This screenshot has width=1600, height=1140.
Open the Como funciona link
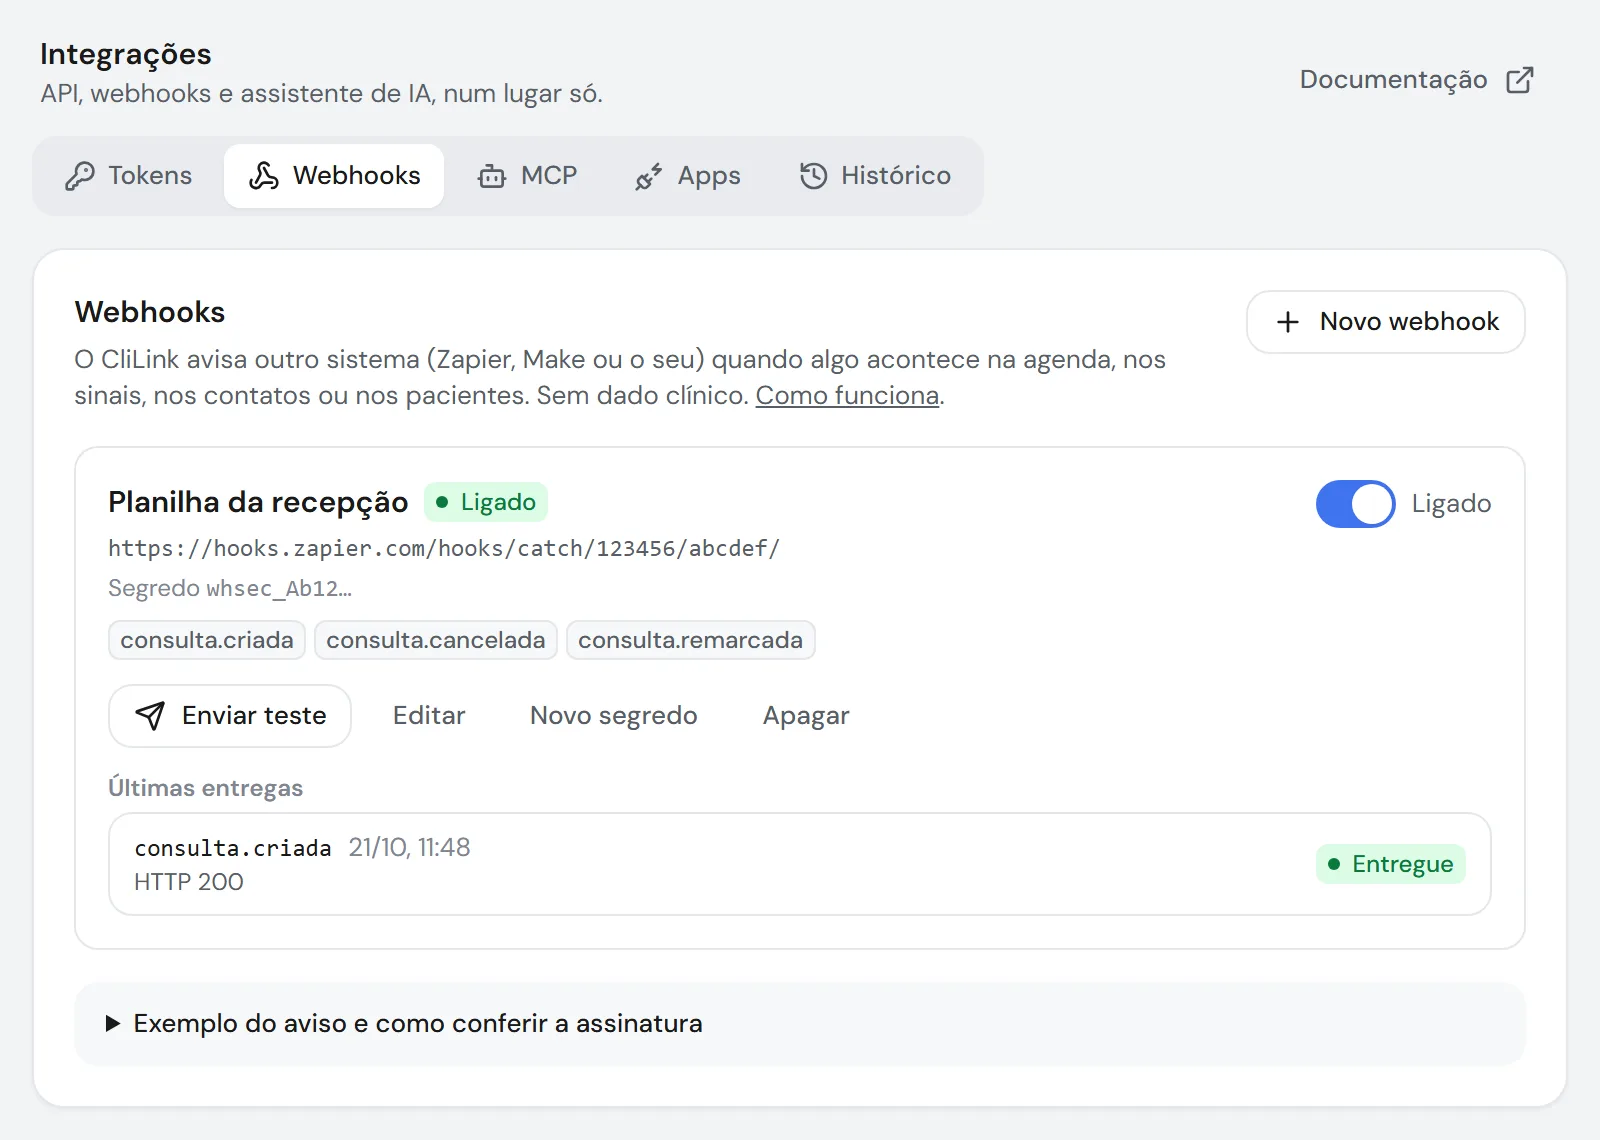tap(847, 396)
